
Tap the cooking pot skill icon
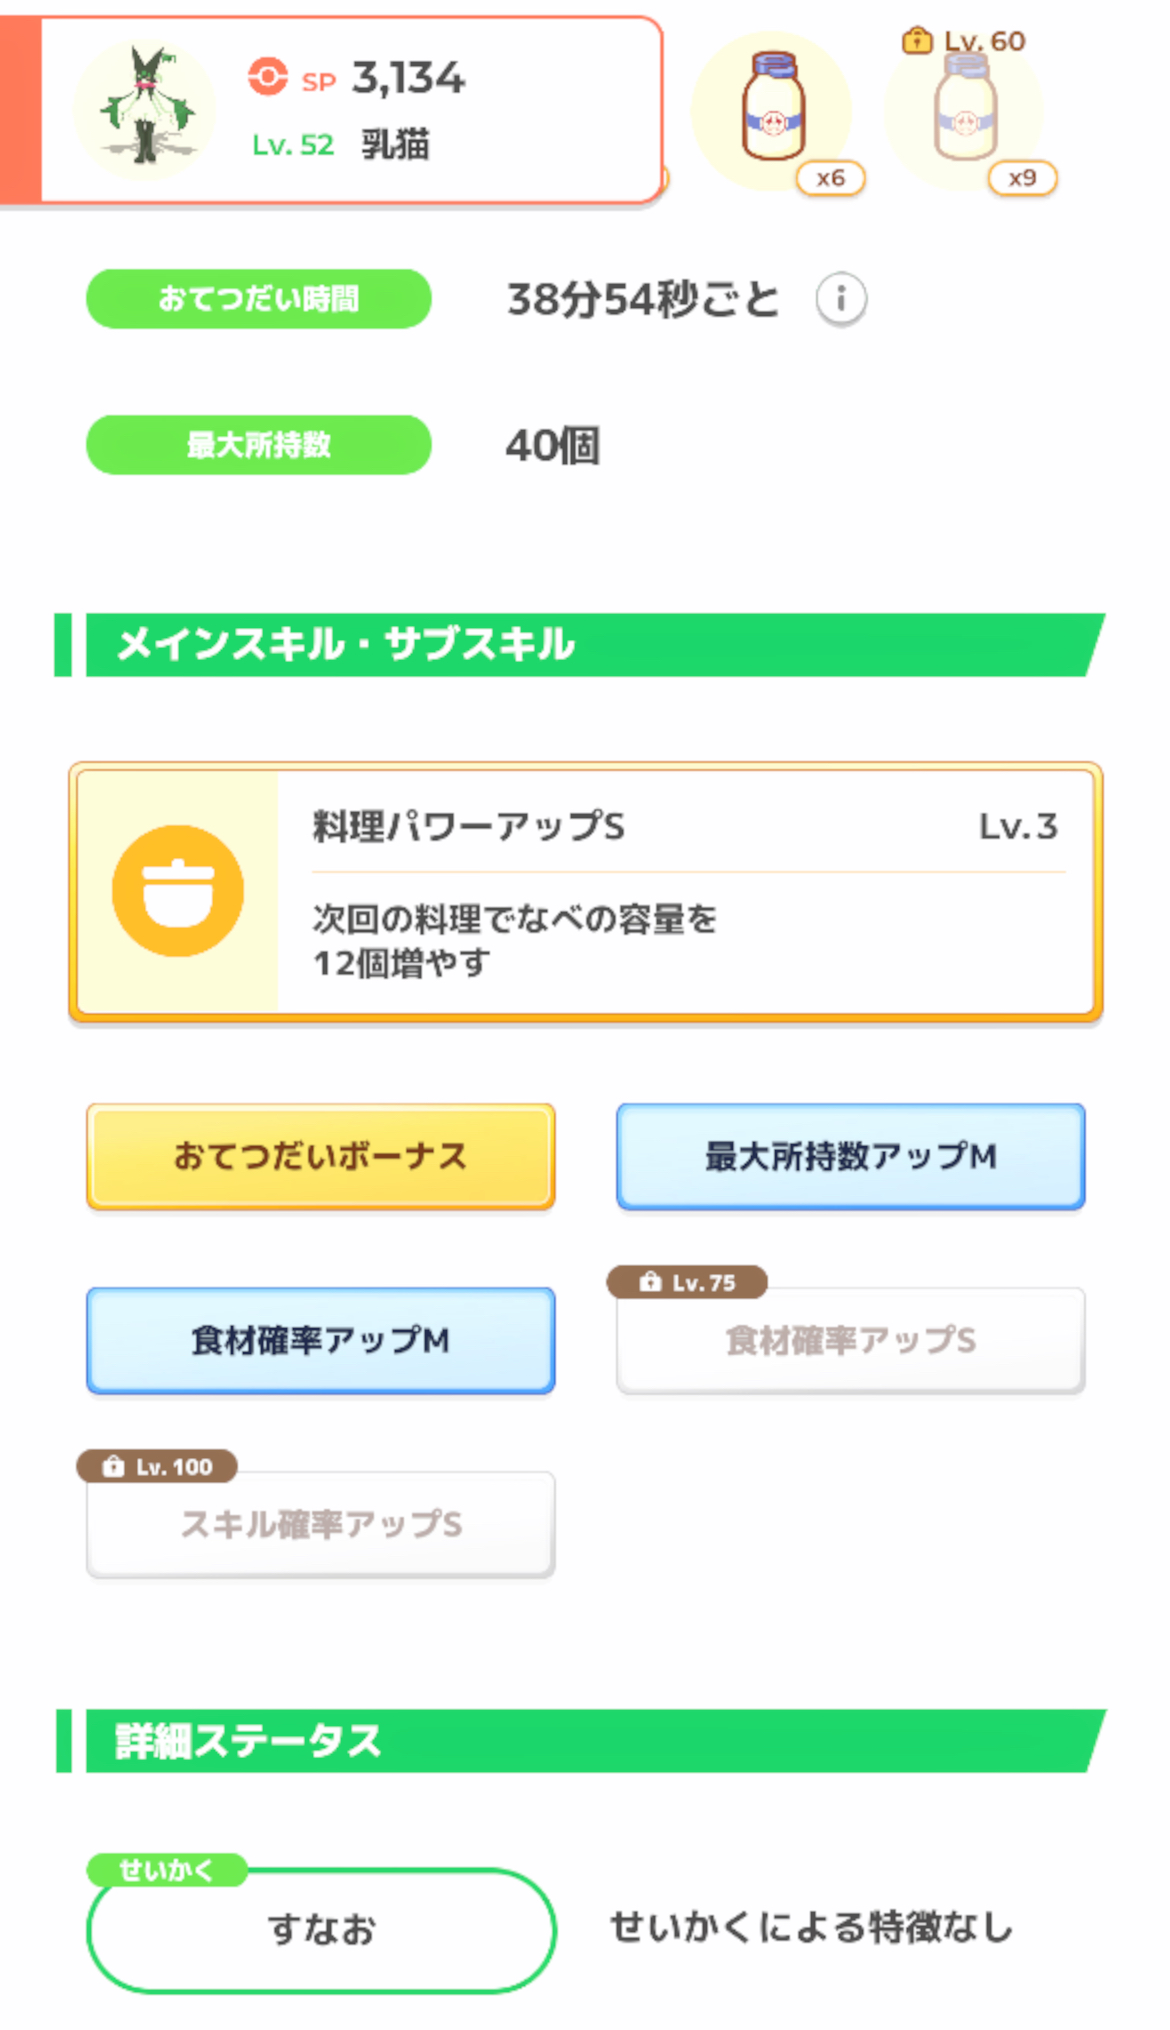point(178,891)
